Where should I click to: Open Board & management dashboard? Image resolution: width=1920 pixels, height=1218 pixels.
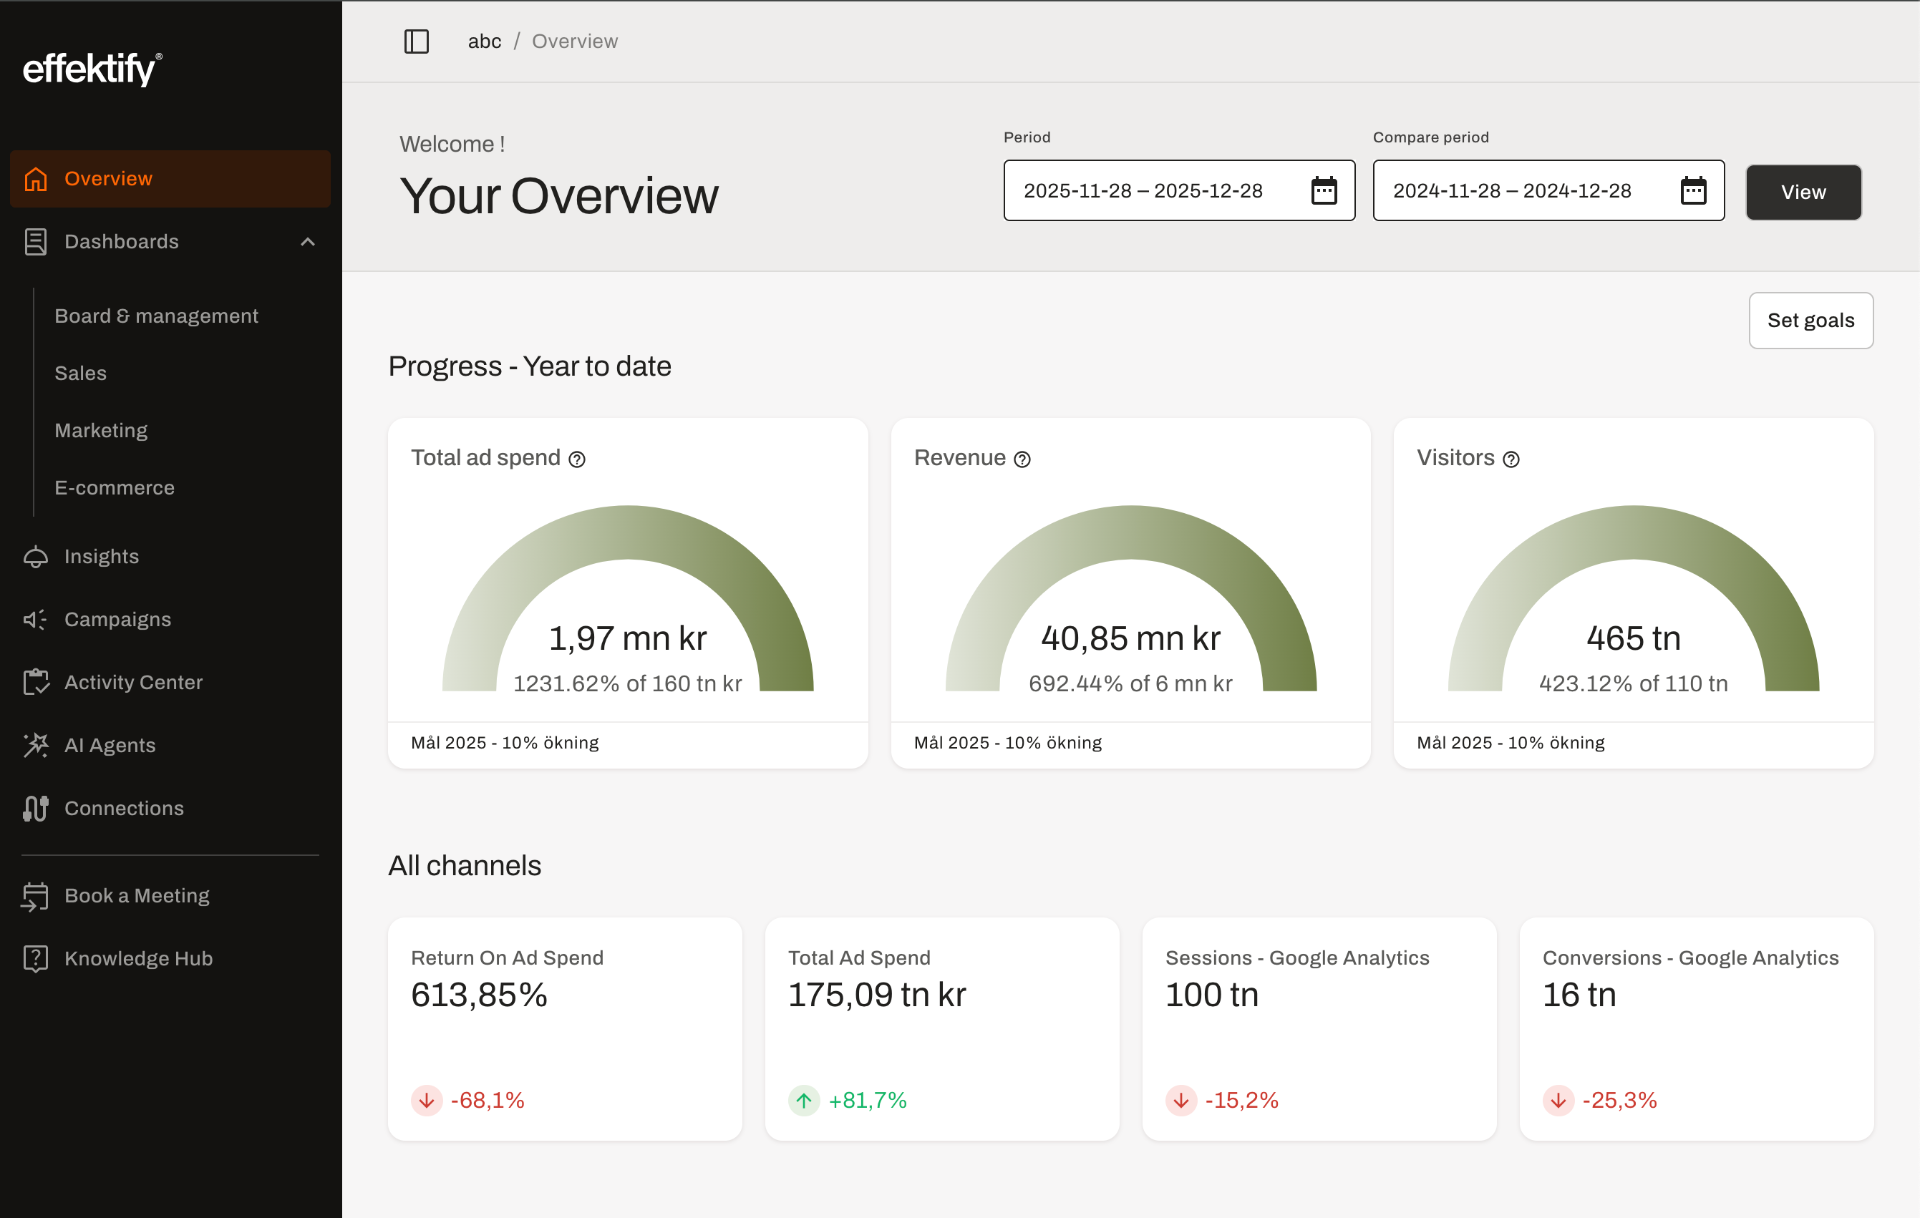coord(156,316)
